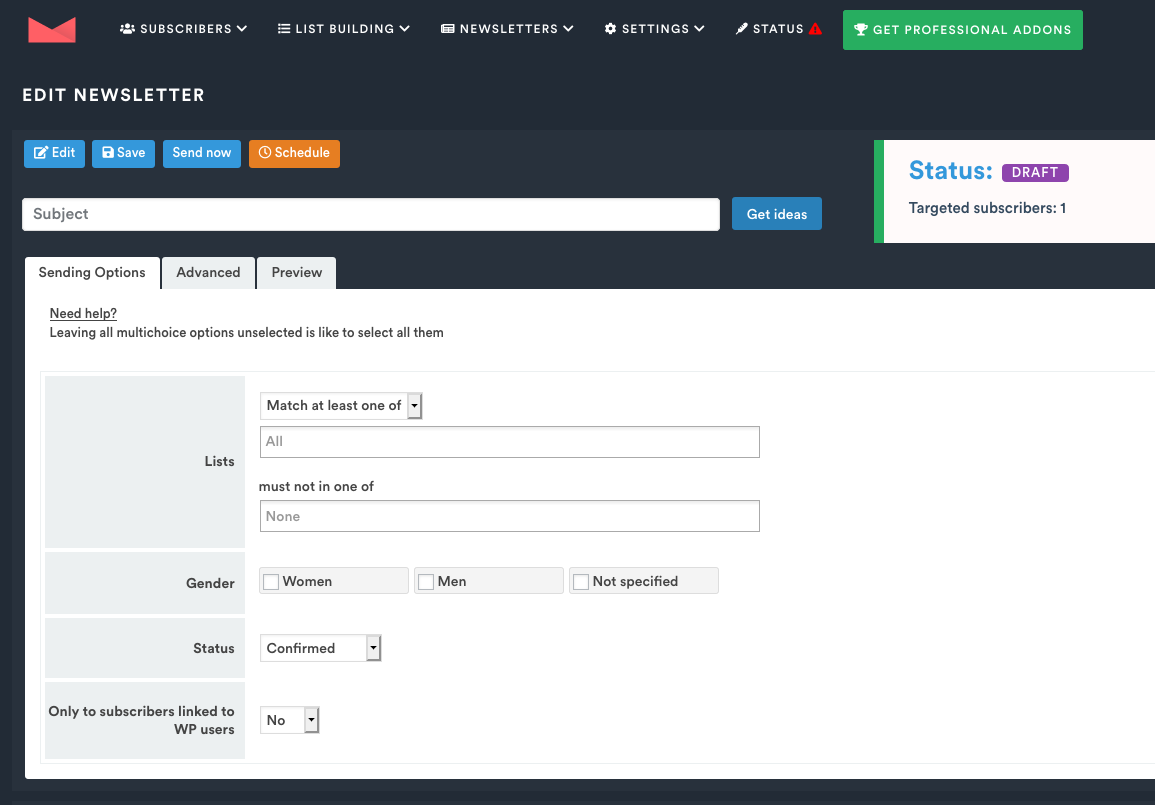This screenshot has width=1155, height=805.
Task: Click the Subscribers people icon
Action: [127, 30]
